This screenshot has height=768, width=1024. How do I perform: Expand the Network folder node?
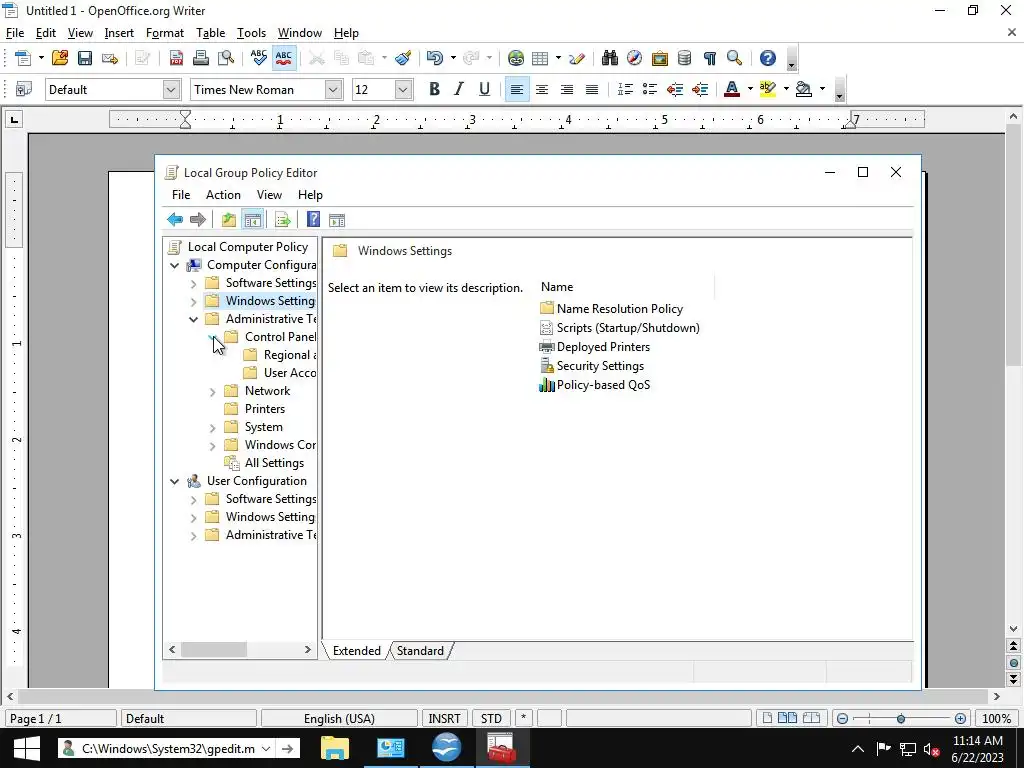[212, 392]
